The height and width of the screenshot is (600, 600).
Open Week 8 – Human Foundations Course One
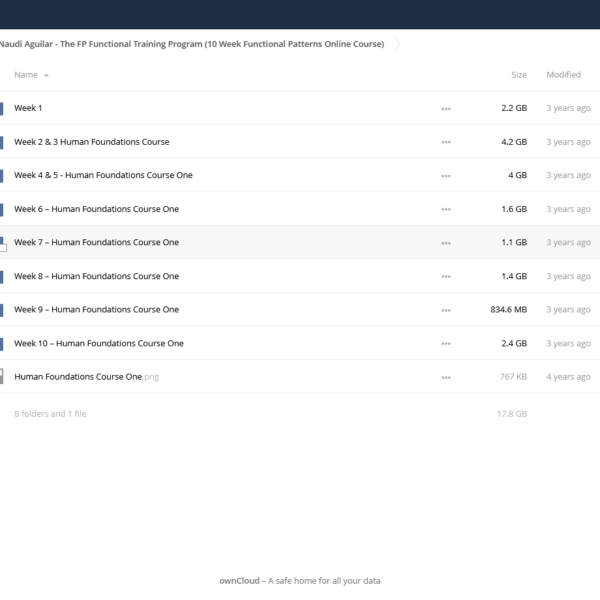[x=96, y=276]
